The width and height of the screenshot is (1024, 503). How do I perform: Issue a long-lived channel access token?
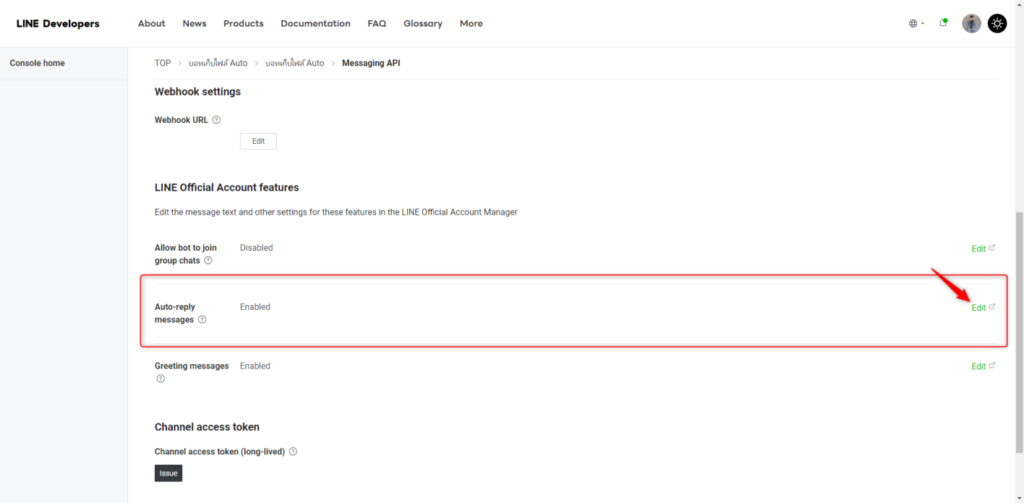coord(168,473)
